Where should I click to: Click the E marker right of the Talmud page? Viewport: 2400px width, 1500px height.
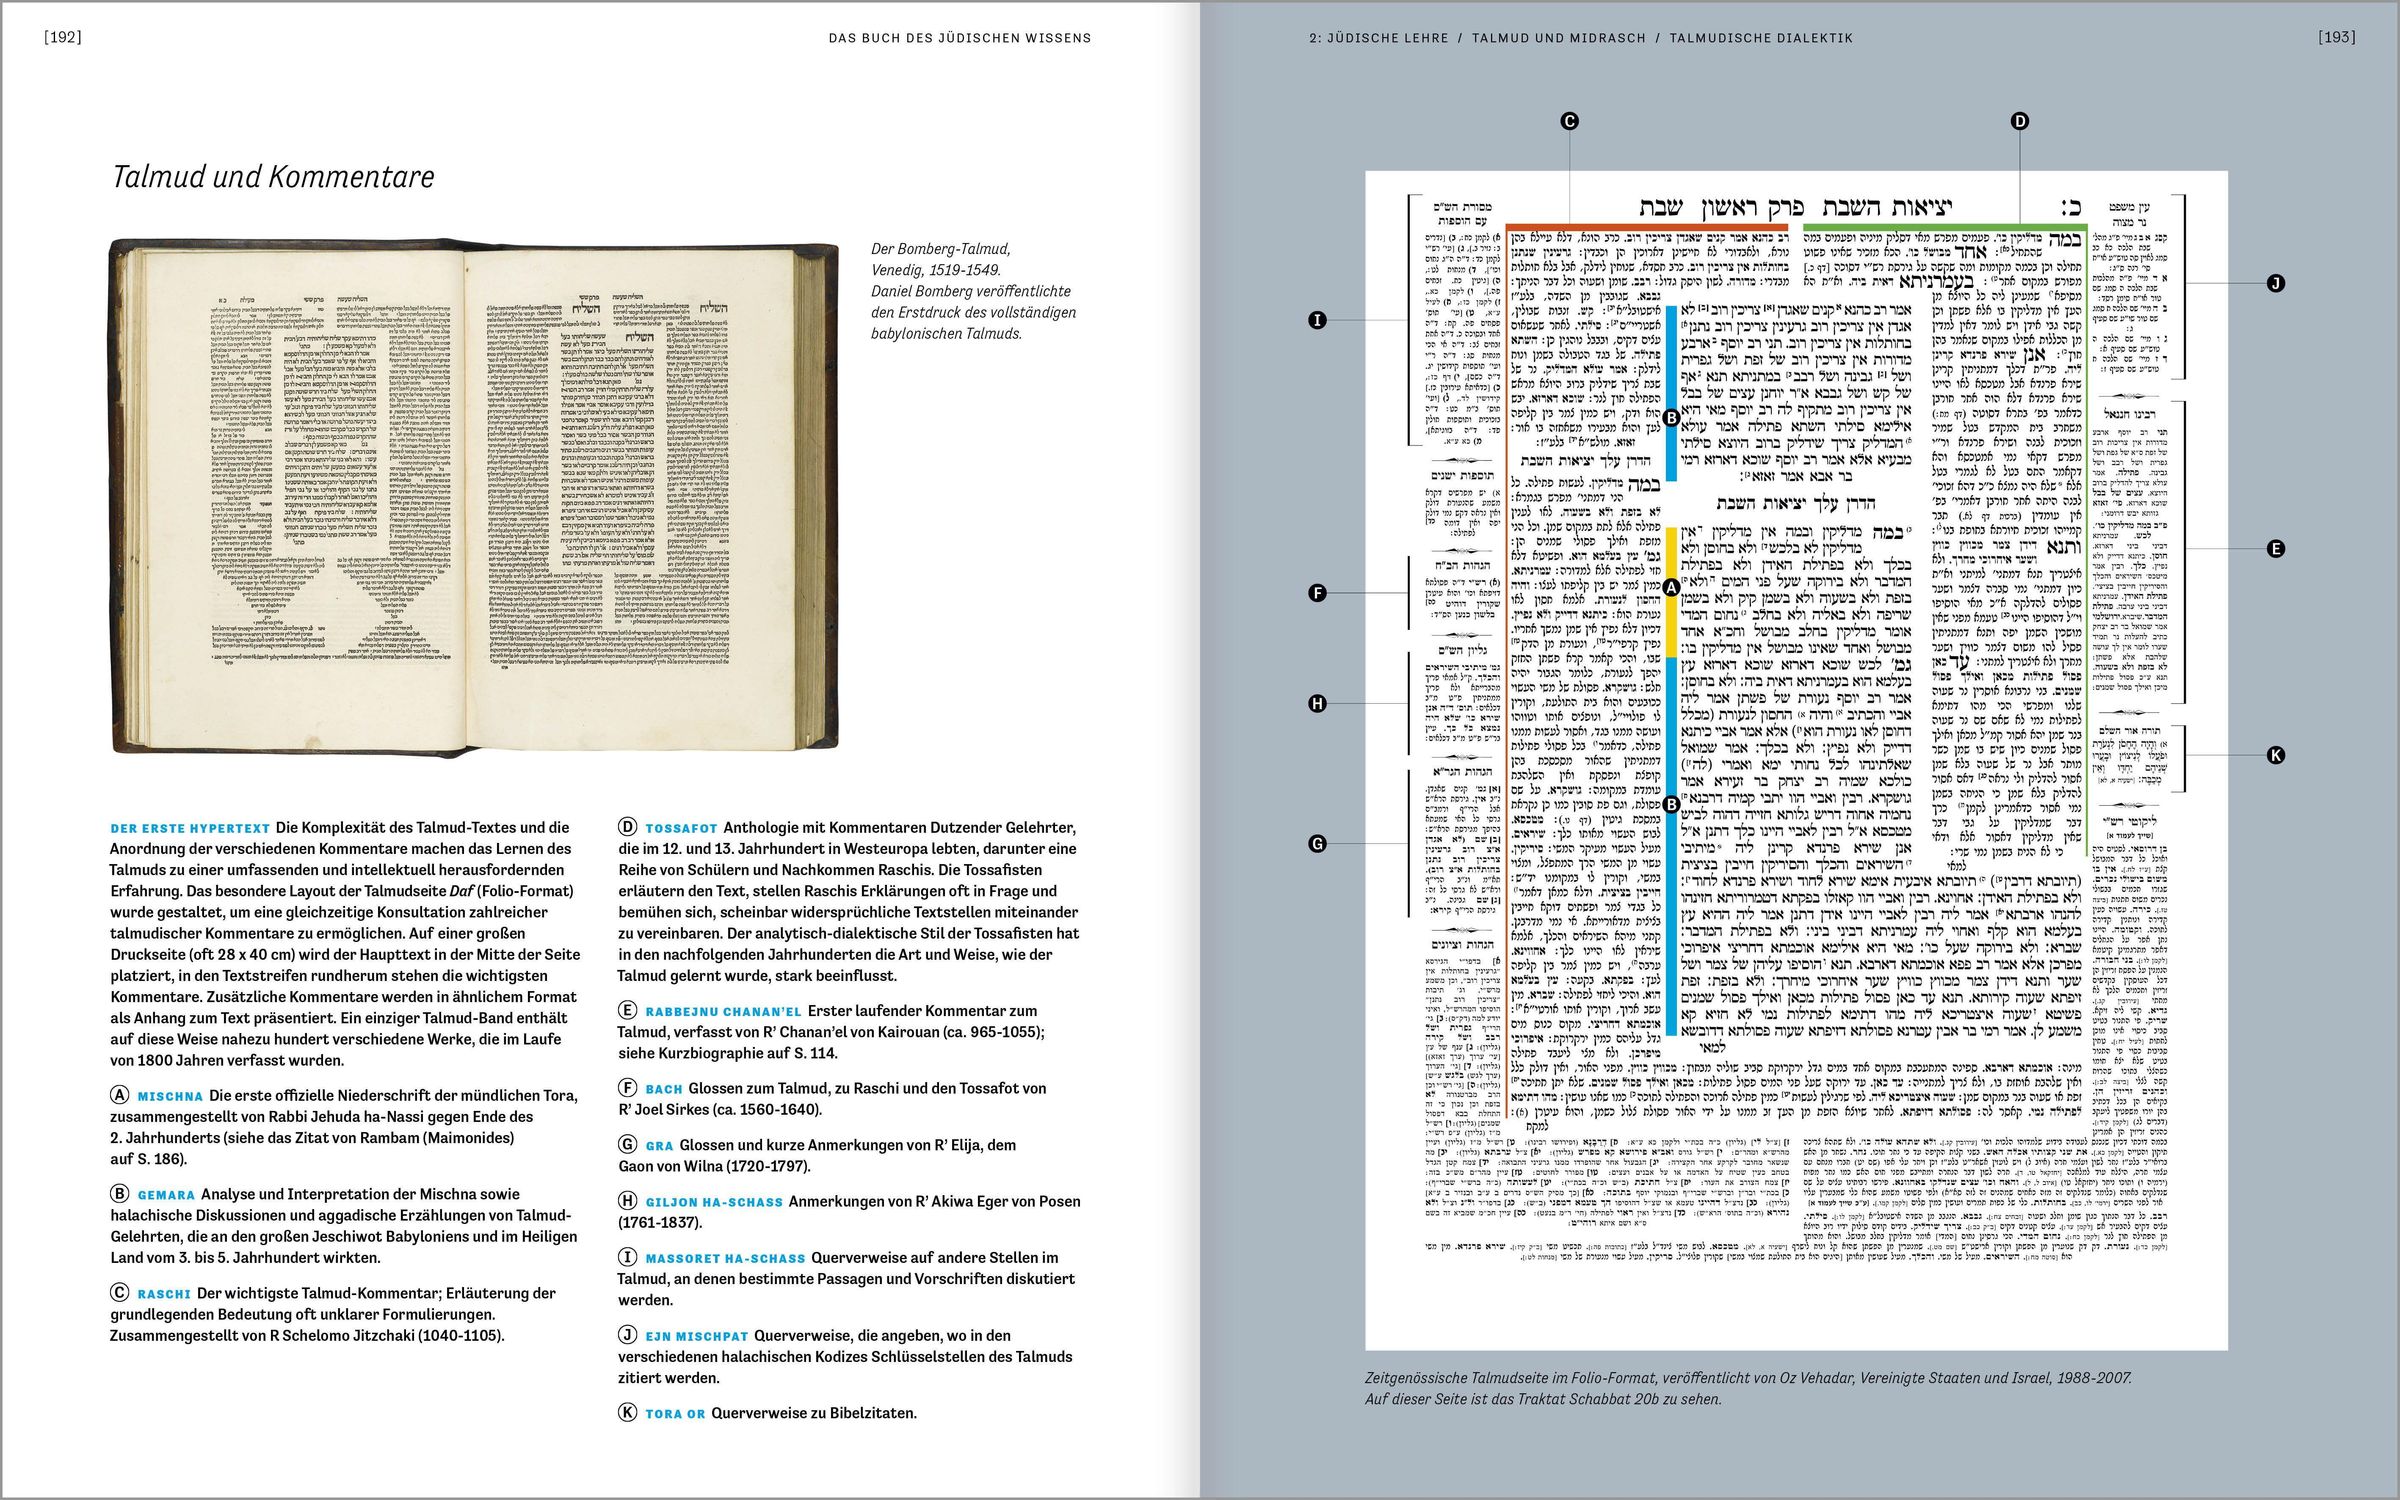(2276, 548)
